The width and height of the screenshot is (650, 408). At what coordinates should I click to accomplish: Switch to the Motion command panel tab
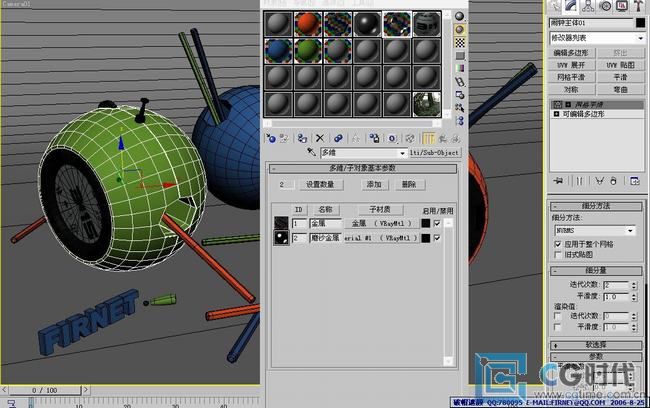(x=605, y=6)
